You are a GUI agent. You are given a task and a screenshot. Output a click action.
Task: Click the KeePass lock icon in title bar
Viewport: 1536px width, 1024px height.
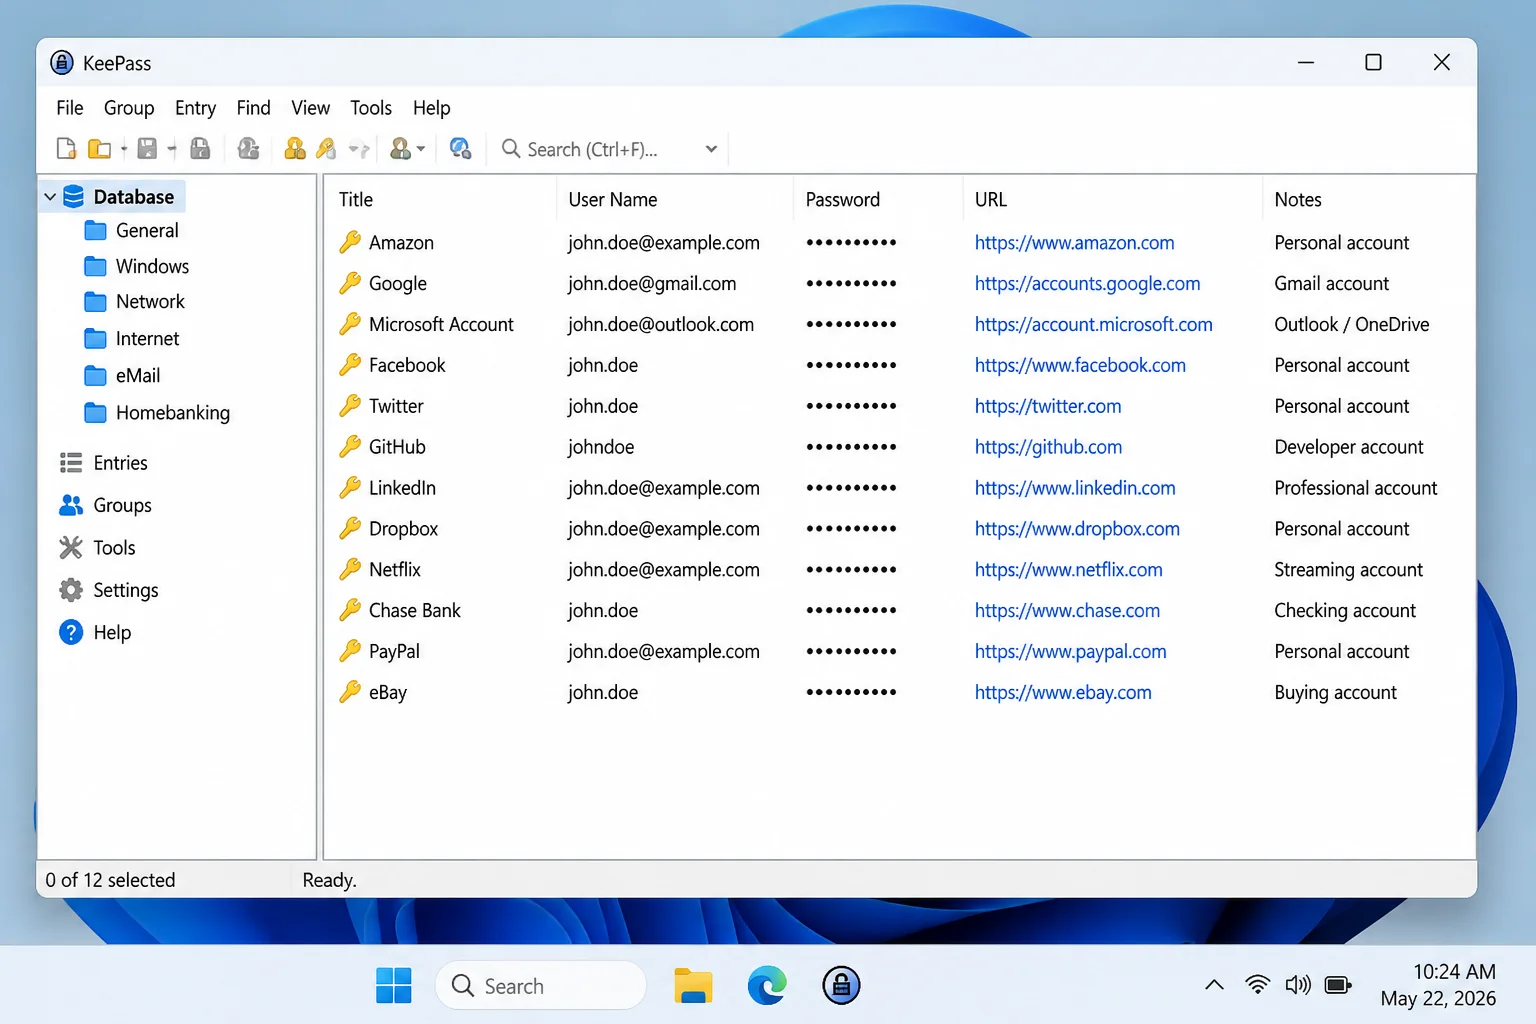62,63
